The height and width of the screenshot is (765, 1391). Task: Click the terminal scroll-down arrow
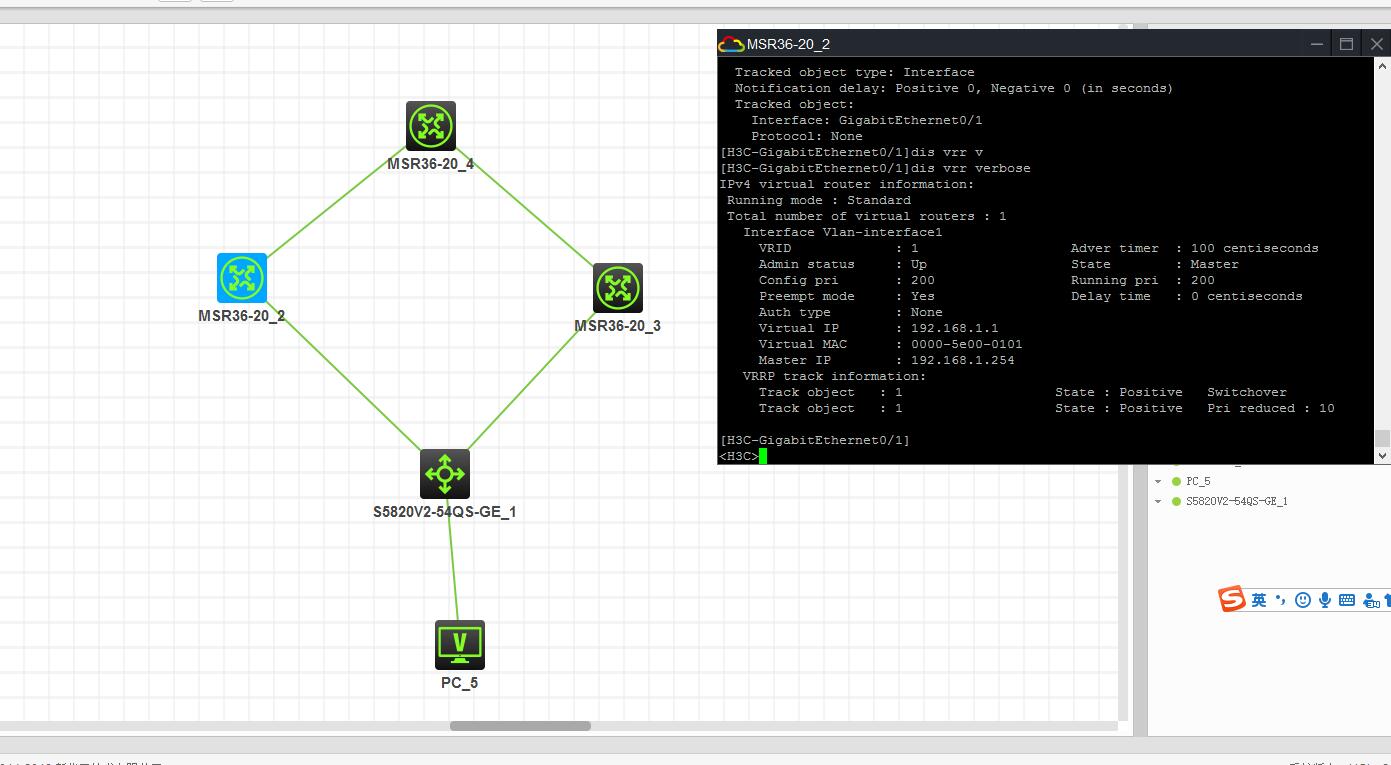(x=1382, y=455)
